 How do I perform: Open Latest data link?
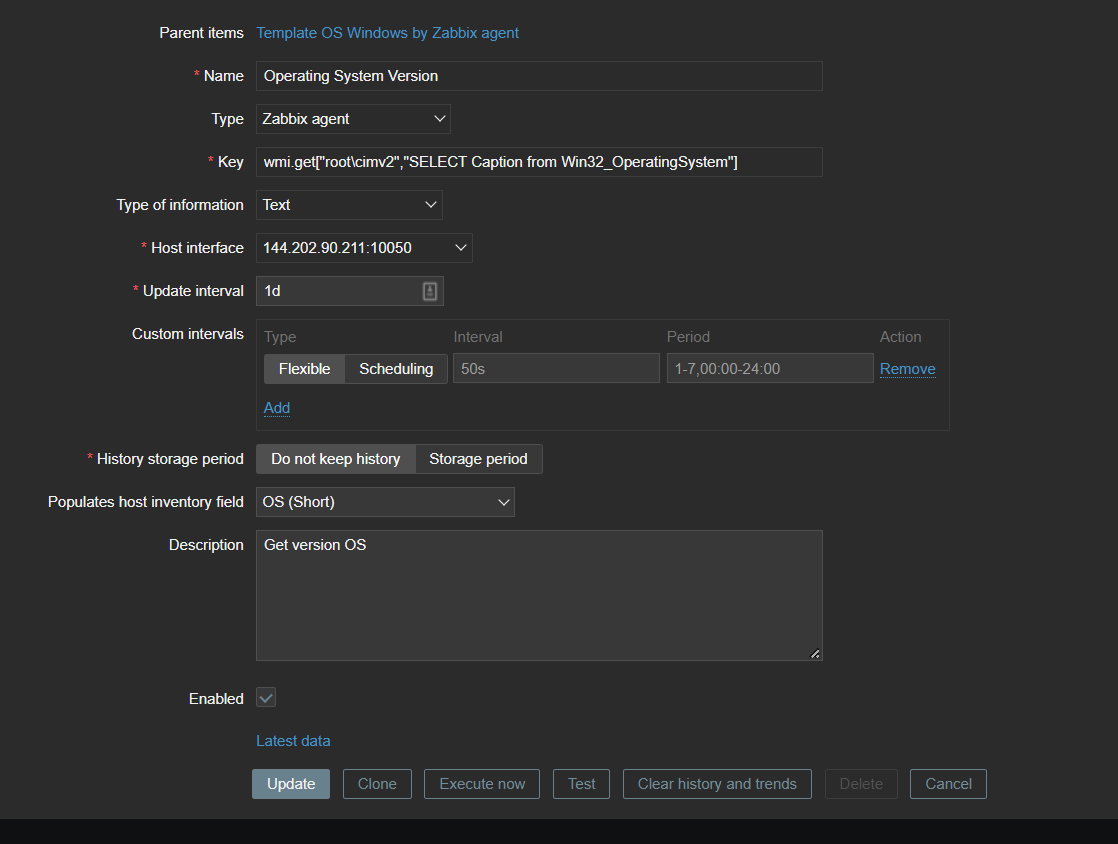(293, 741)
